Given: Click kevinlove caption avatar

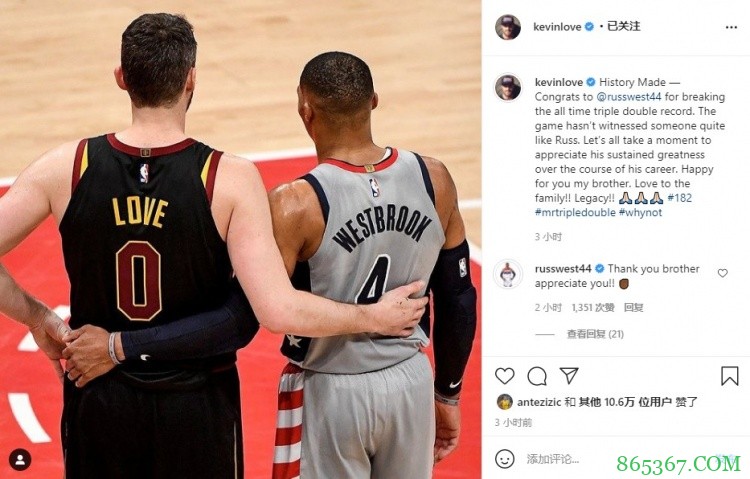Looking at the screenshot, I should tap(508, 87).
